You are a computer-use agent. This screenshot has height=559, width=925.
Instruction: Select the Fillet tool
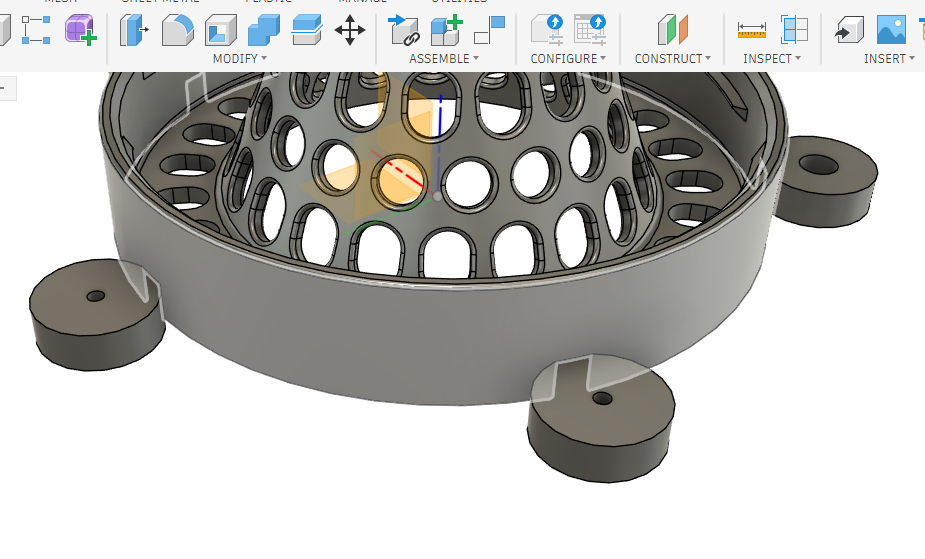tap(178, 30)
